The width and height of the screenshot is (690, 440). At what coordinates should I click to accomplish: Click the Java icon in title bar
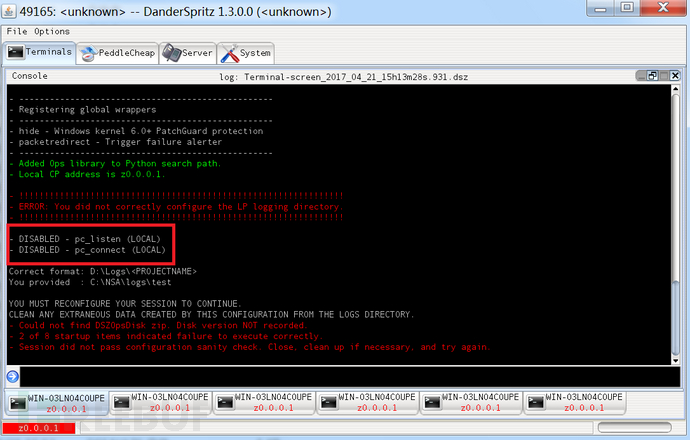point(9,11)
